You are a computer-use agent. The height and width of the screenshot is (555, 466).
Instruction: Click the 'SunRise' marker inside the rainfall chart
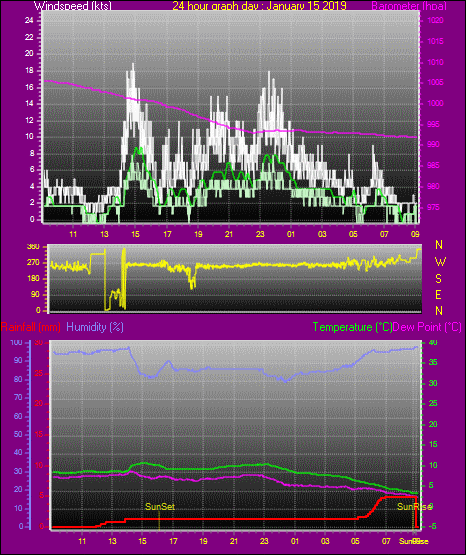click(x=414, y=507)
